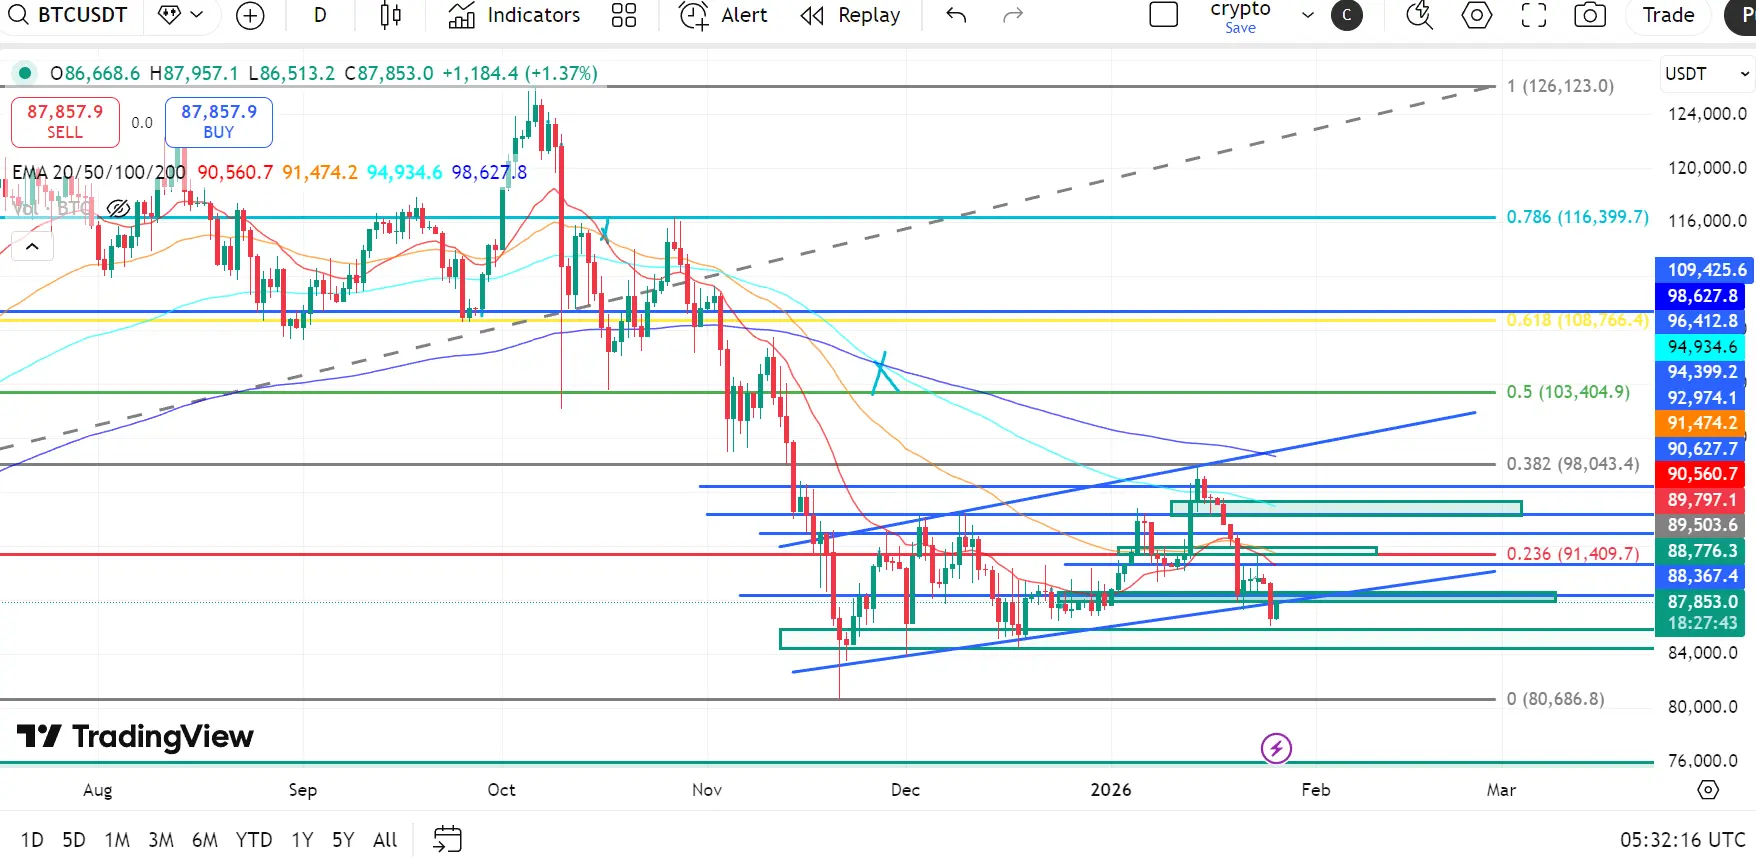Set the time range to 6M

205,840
